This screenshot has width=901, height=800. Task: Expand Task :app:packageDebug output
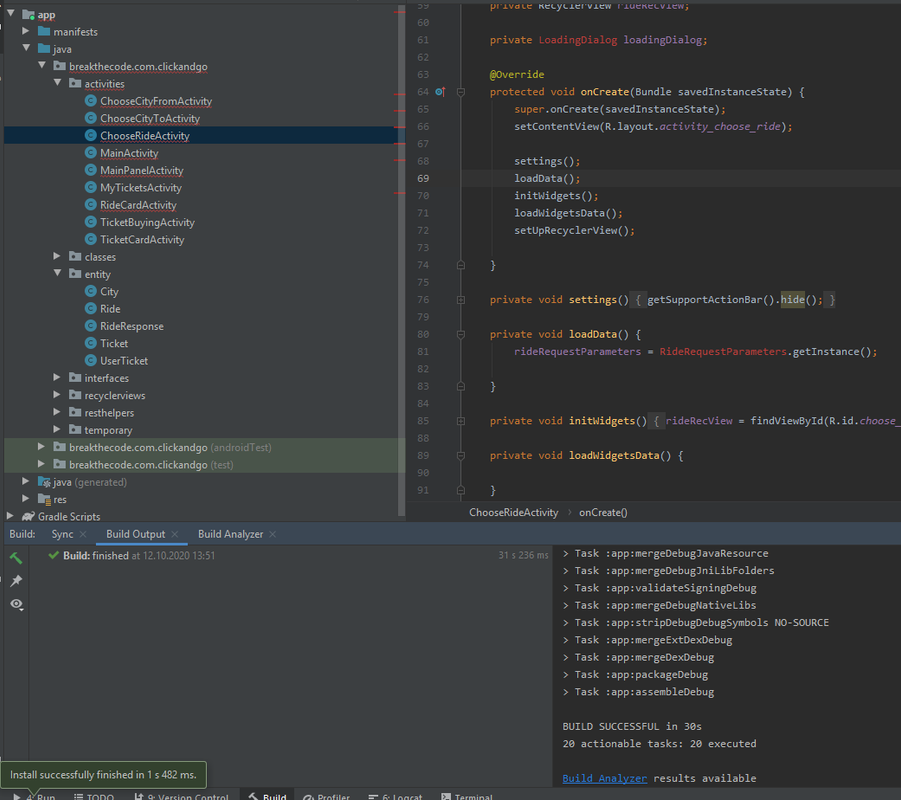coord(566,675)
